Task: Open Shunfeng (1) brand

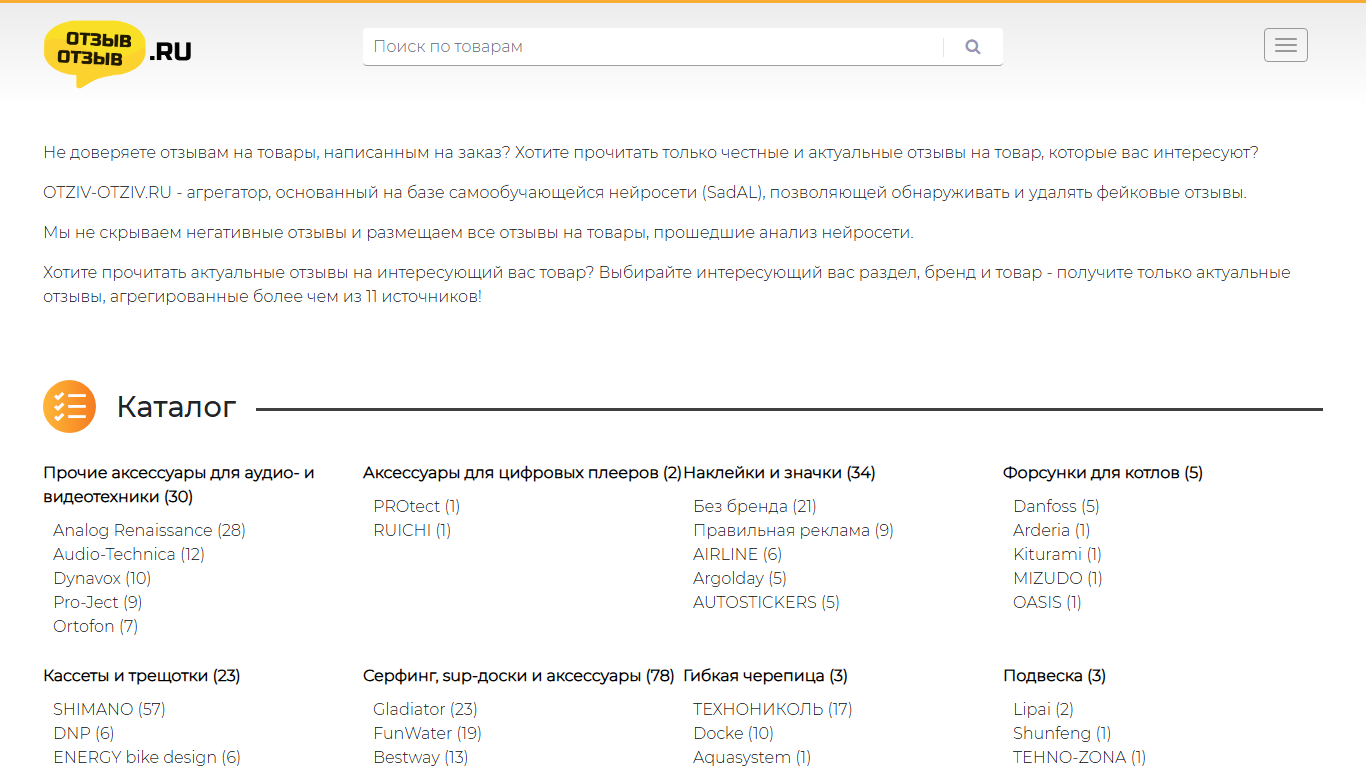Action: click(x=1062, y=733)
